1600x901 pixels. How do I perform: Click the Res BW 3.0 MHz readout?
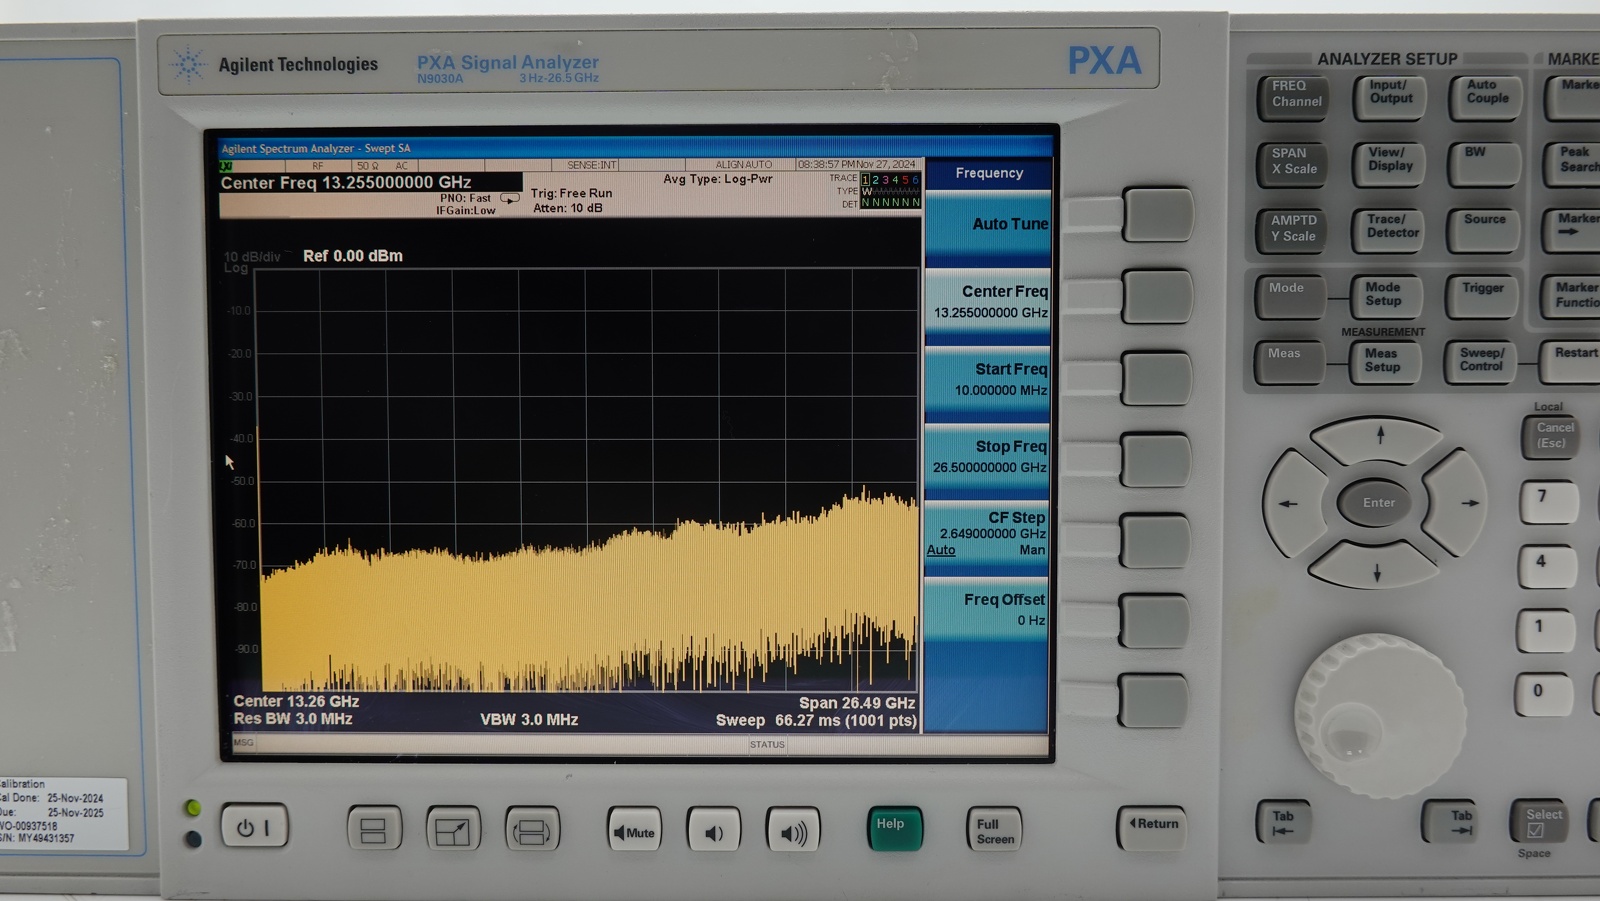tap(293, 719)
